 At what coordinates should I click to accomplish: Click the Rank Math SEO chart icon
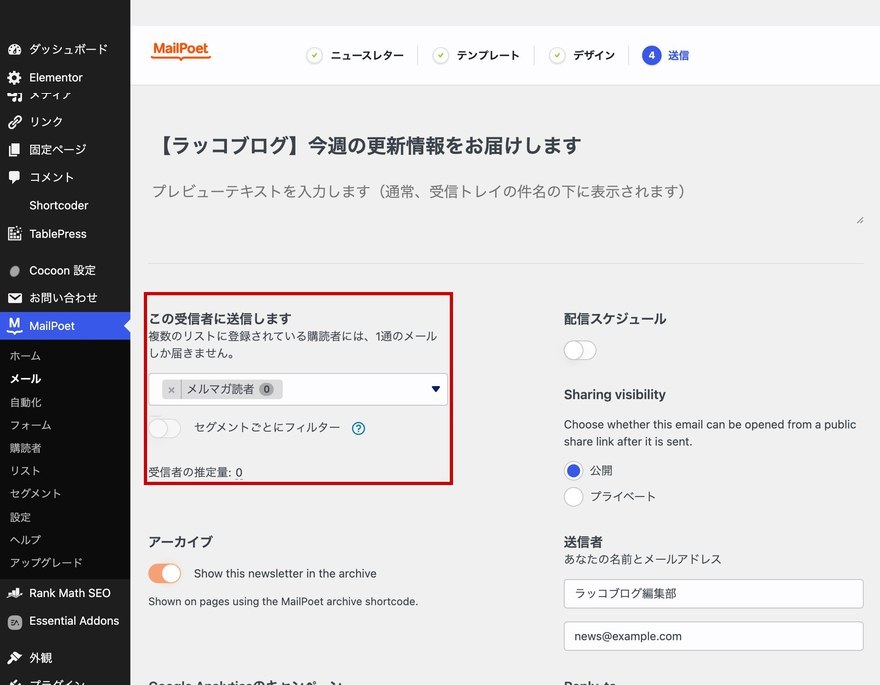point(15,593)
